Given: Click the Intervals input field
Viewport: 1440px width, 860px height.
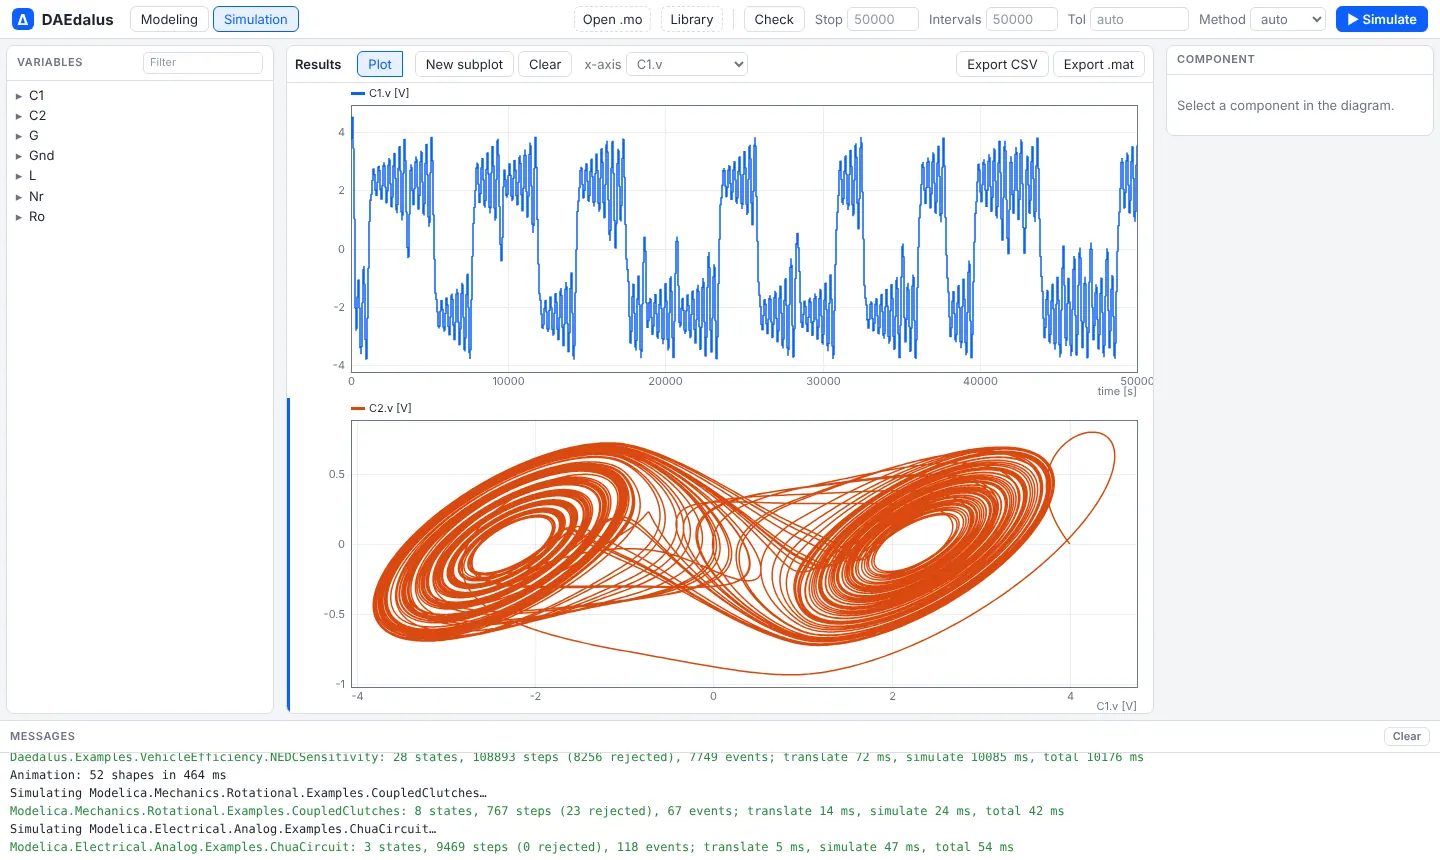Looking at the screenshot, I should tap(1021, 19).
